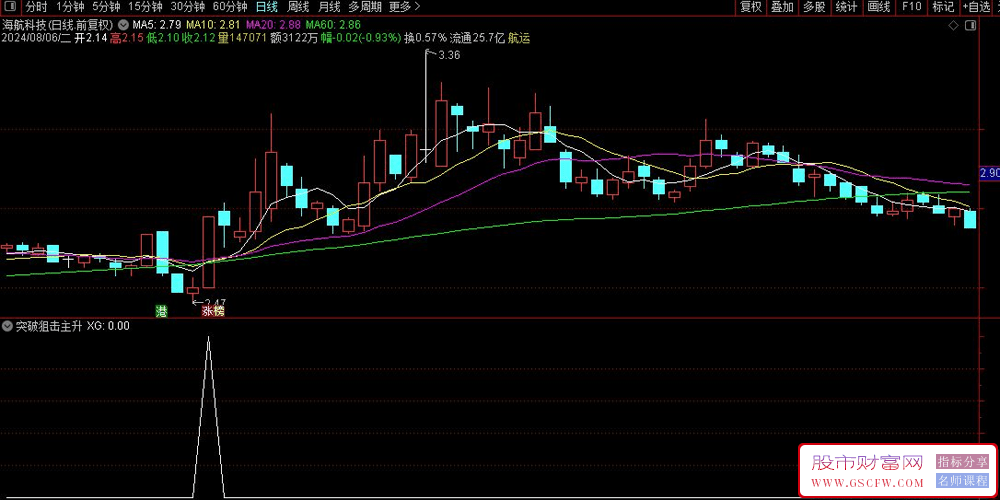Click the 2.90 price axis tag

point(989,173)
